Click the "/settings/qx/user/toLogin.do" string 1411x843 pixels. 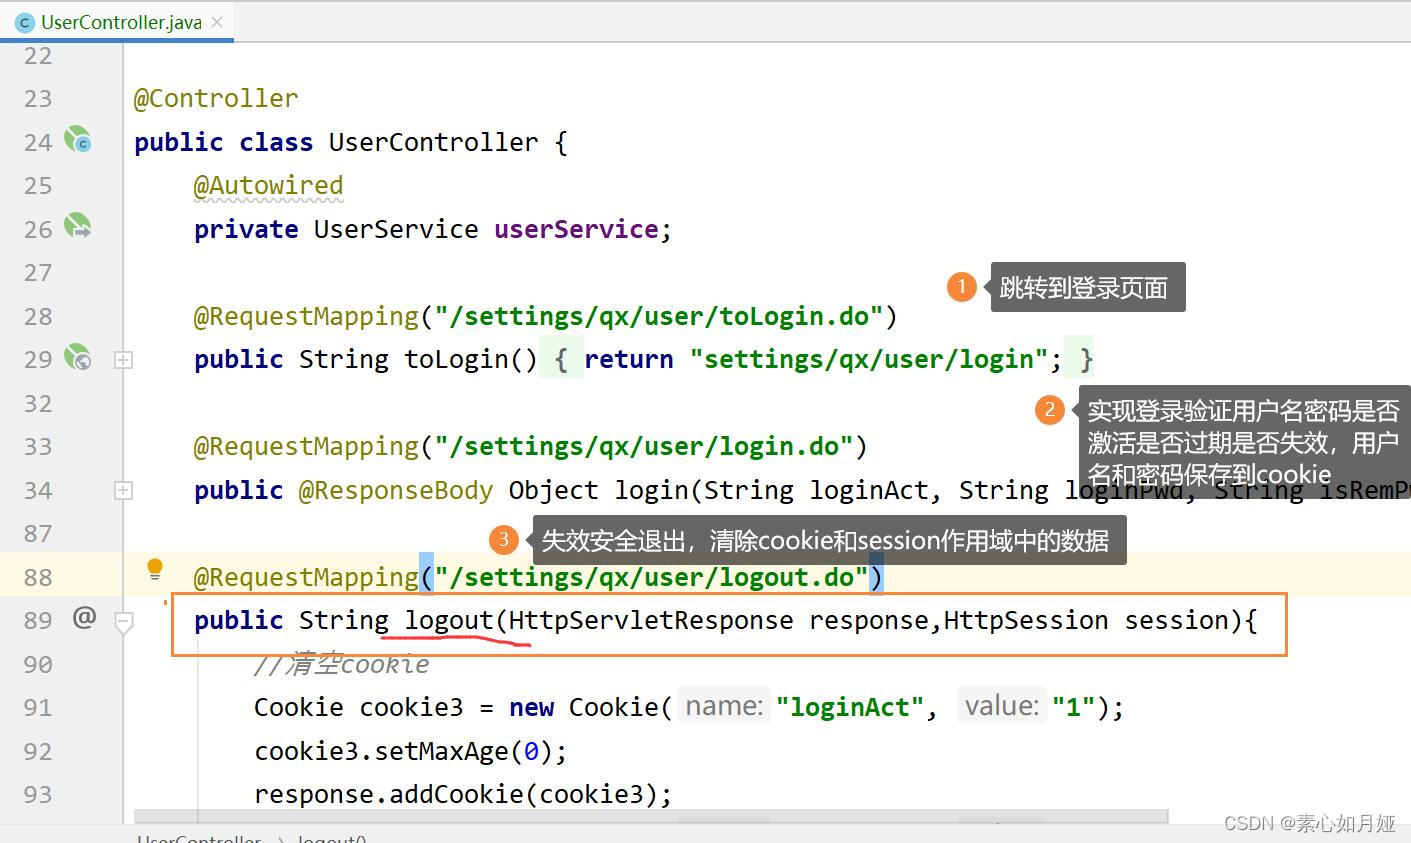[x=659, y=316]
